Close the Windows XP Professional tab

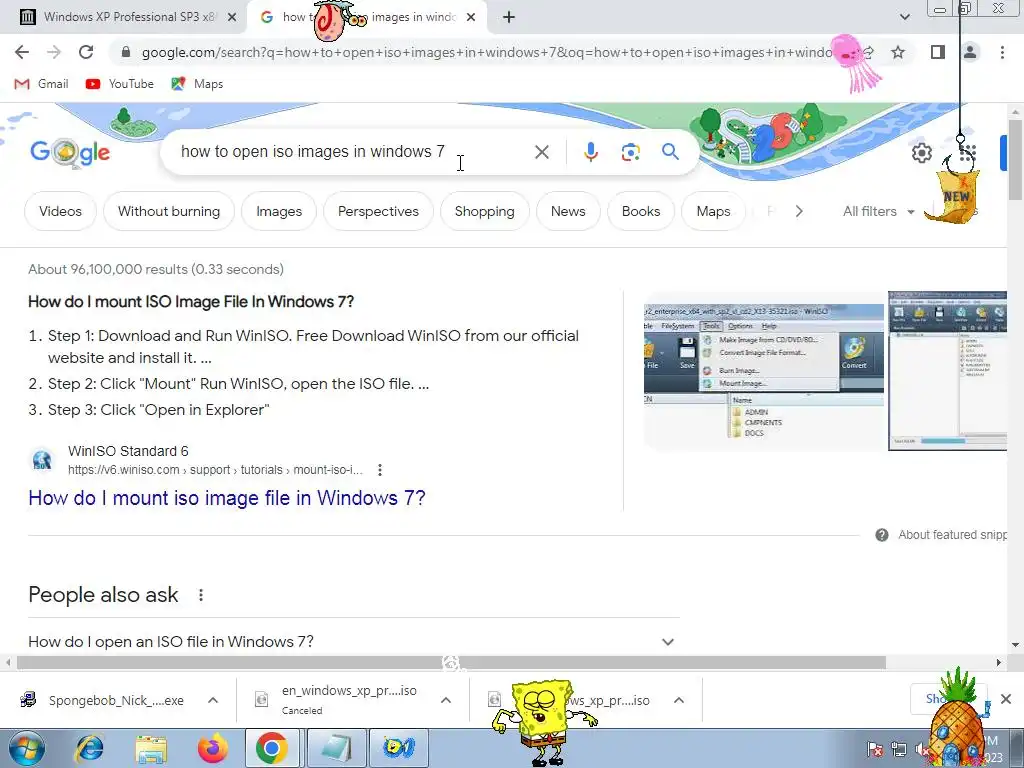pyautogui.click(x=232, y=18)
